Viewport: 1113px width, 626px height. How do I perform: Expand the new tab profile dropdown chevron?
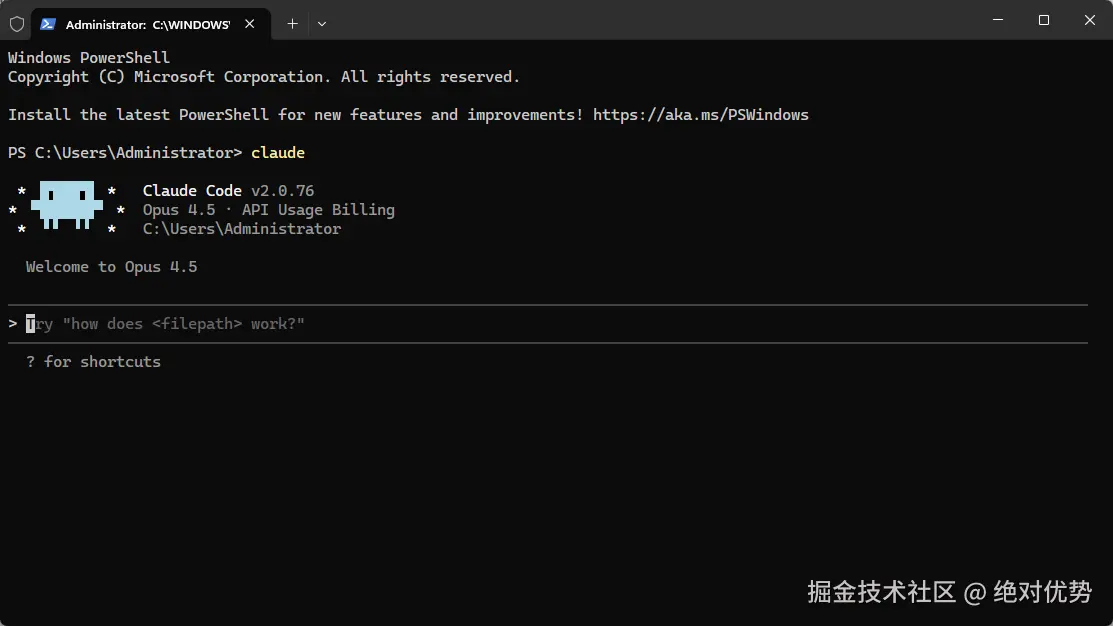coord(321,23)
